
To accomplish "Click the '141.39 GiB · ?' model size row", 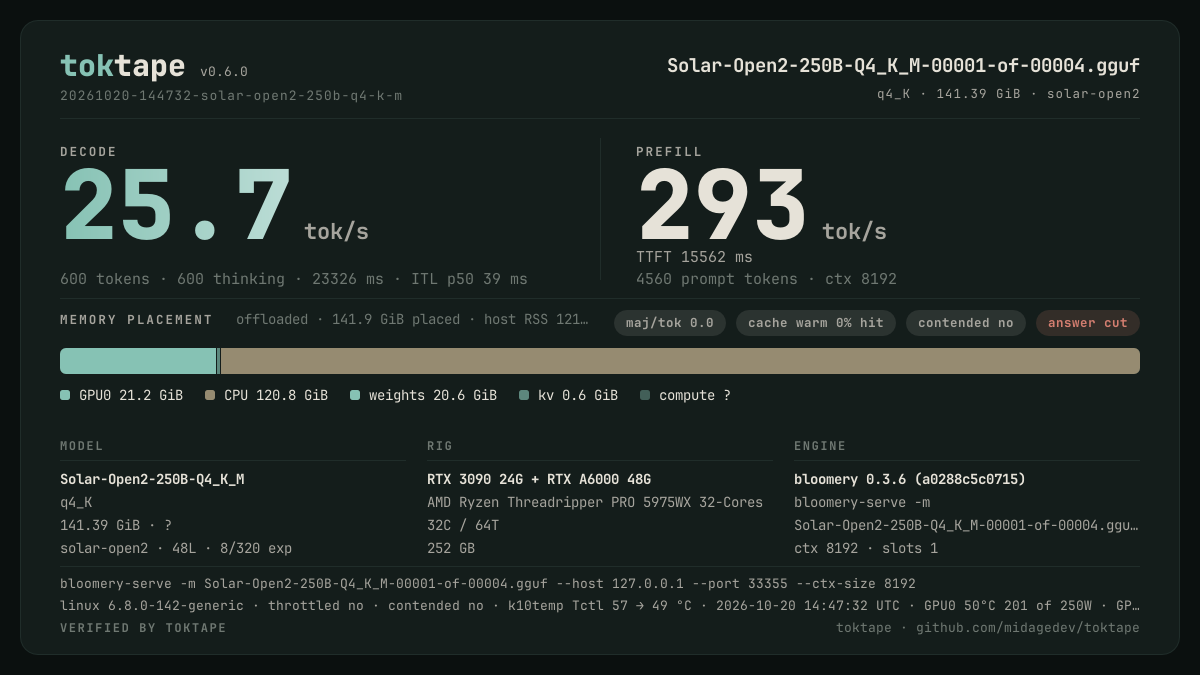I will point(116,525).
